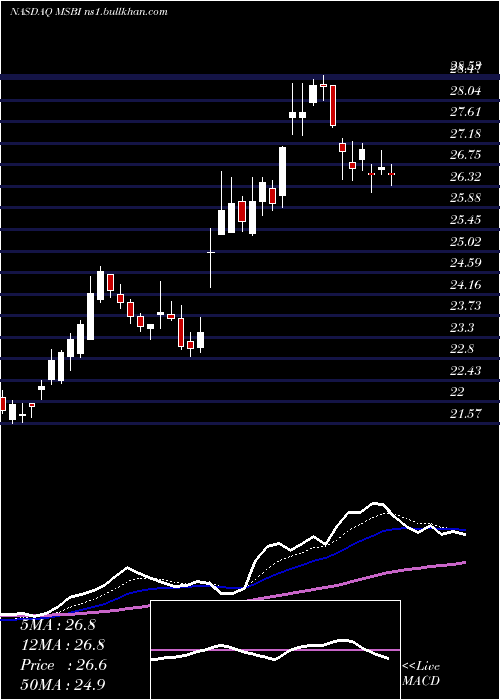Select the 23.73 price axis label
Screen dimensions: 500x700
[465, 305]
